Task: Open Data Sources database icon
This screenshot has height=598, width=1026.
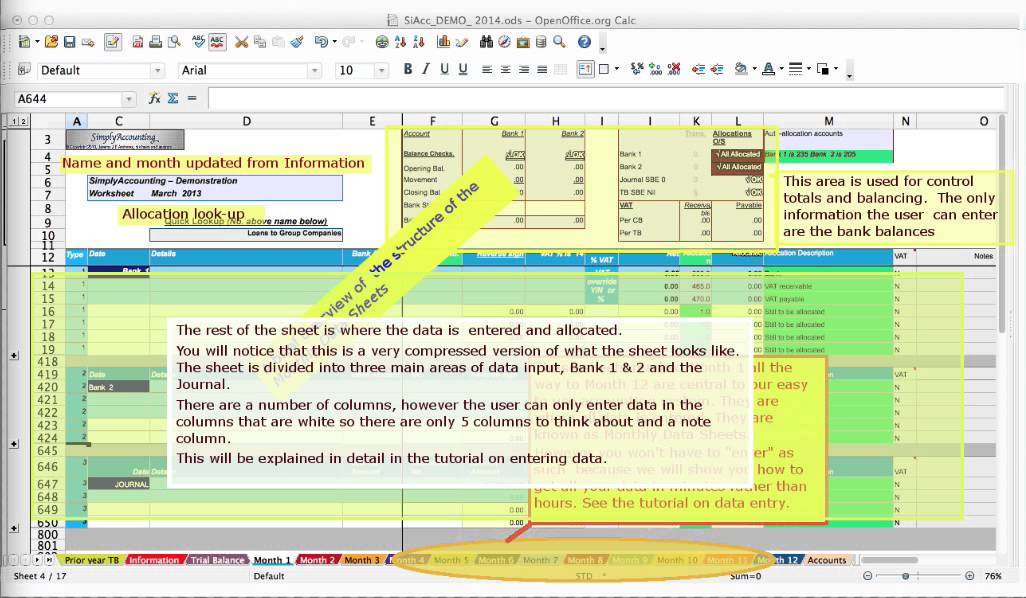Action: 541,43
